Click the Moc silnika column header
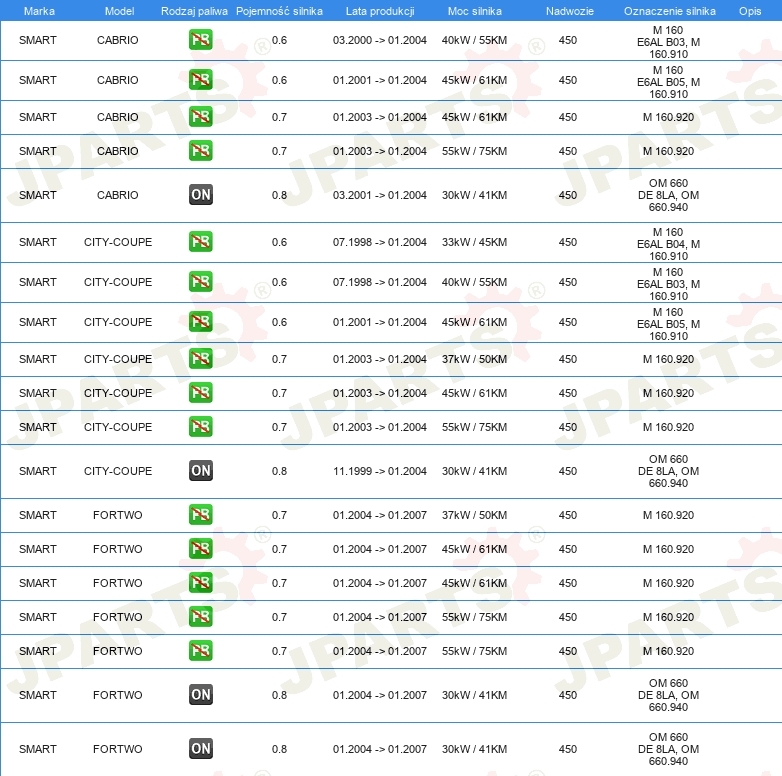The width and height of the screenshot is (782, 776). click(475, 11)
